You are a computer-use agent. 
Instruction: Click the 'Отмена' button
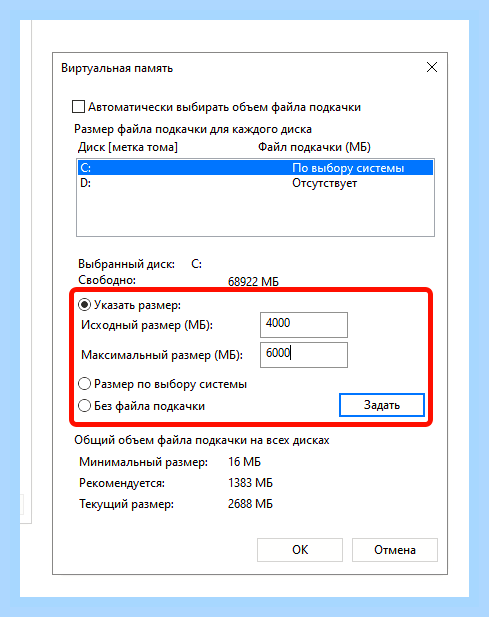coord(395,550)
